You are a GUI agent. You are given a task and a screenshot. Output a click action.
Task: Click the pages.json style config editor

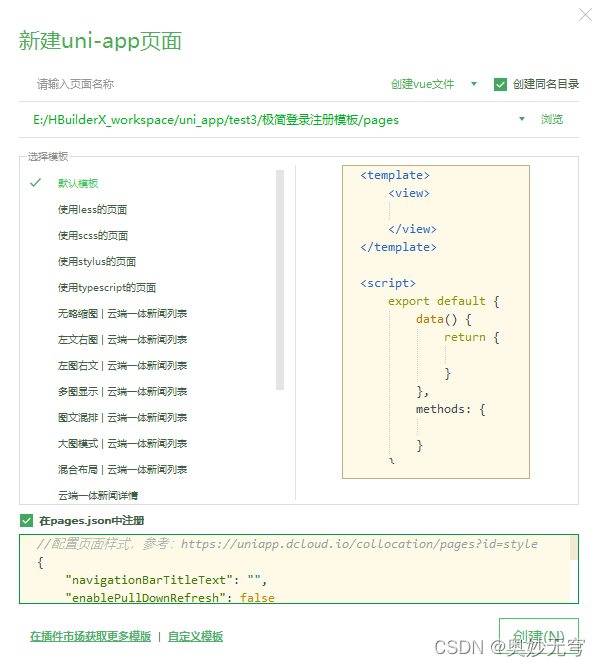click(299, 569)
